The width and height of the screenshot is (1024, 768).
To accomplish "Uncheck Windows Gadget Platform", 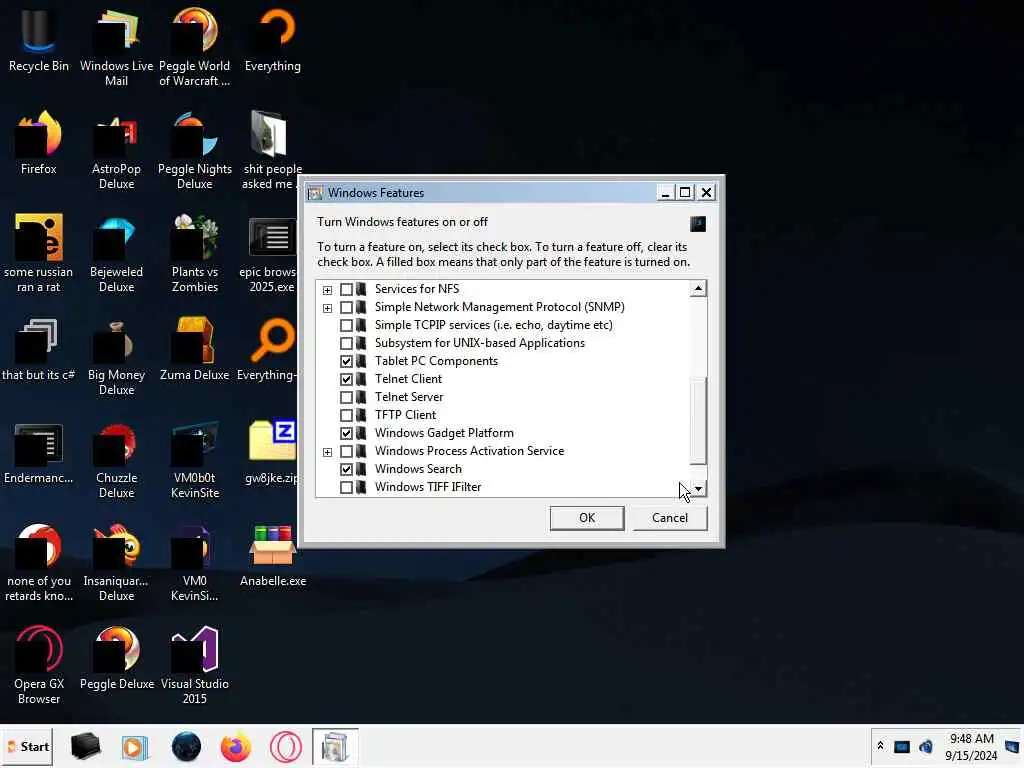I will point(346,433).
